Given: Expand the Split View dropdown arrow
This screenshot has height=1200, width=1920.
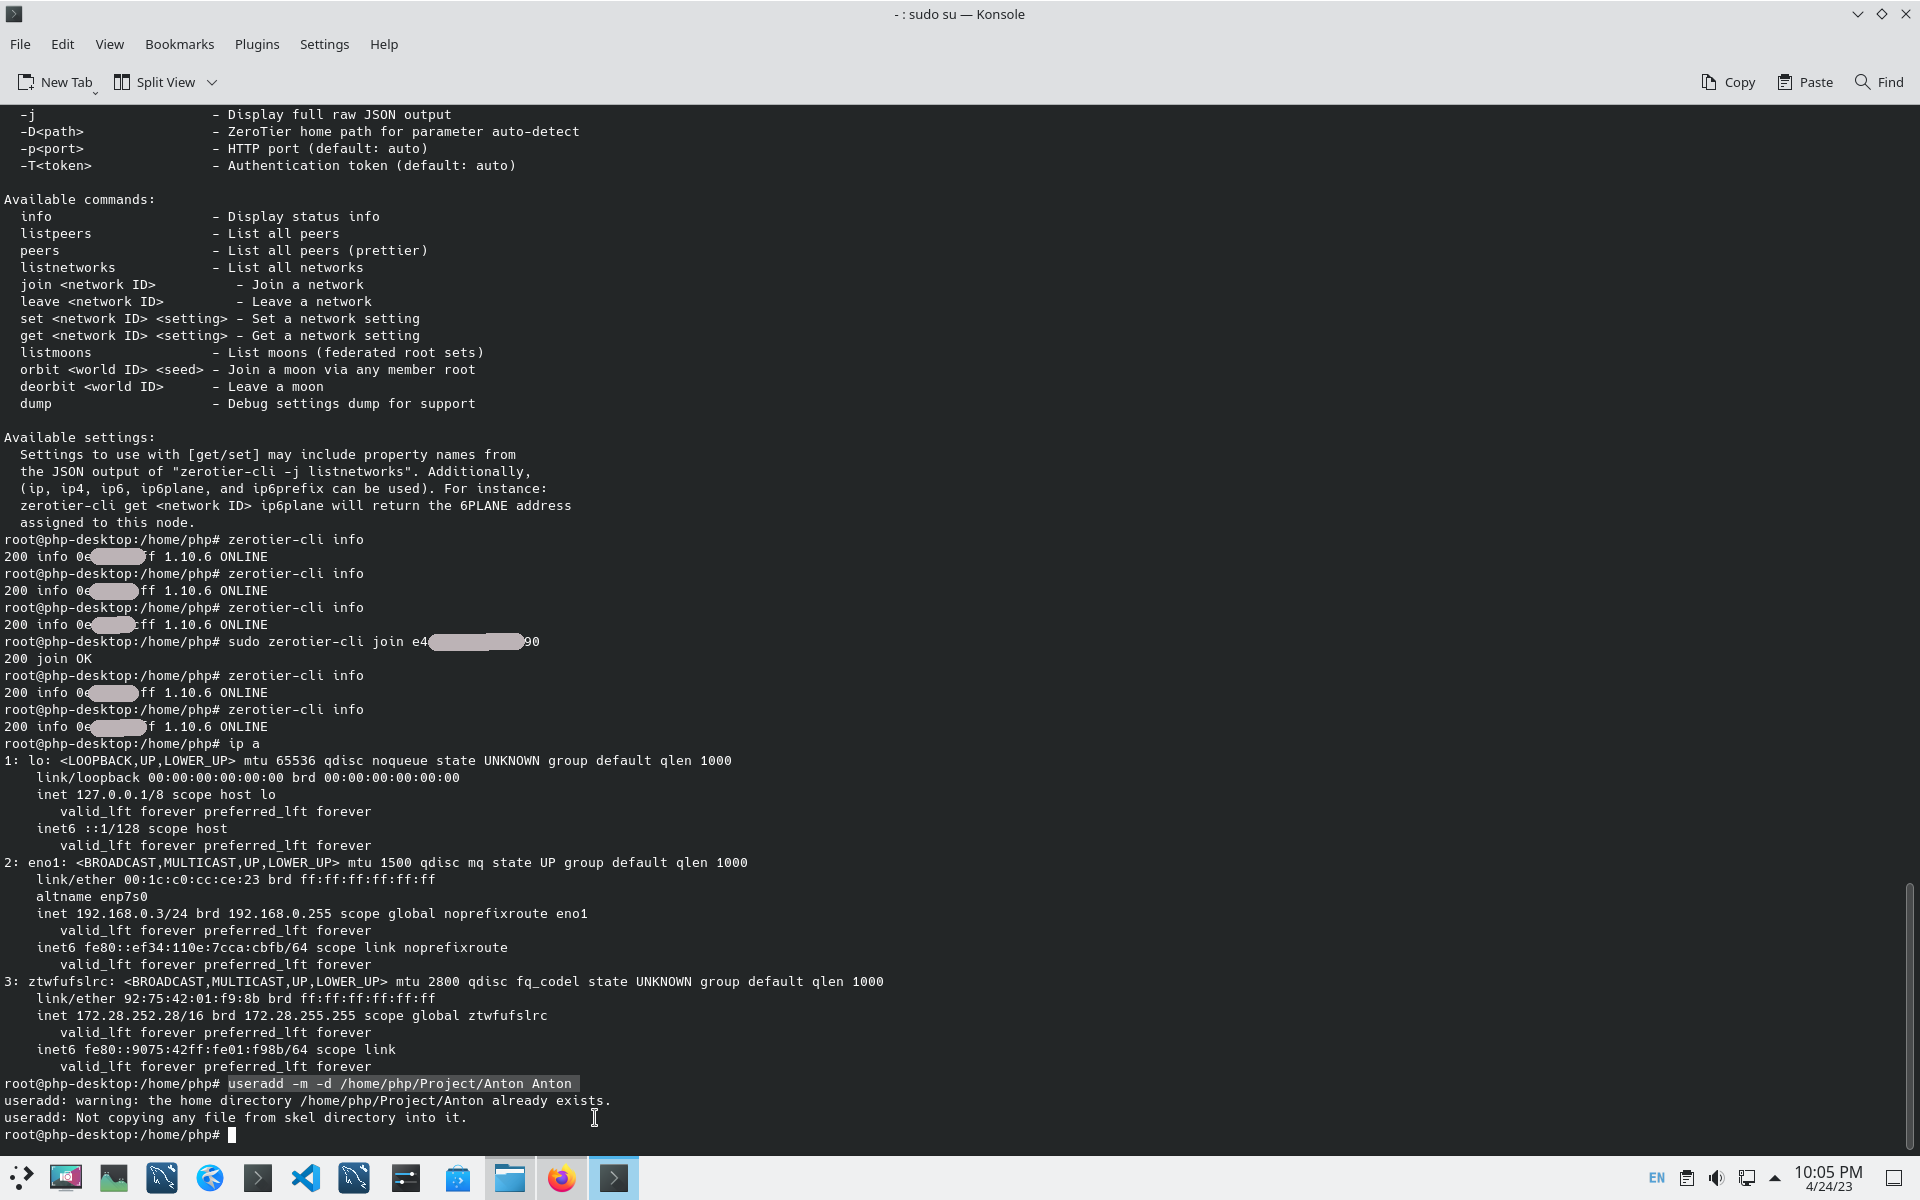Looking at the screenshot, I should tap(212, 82).
